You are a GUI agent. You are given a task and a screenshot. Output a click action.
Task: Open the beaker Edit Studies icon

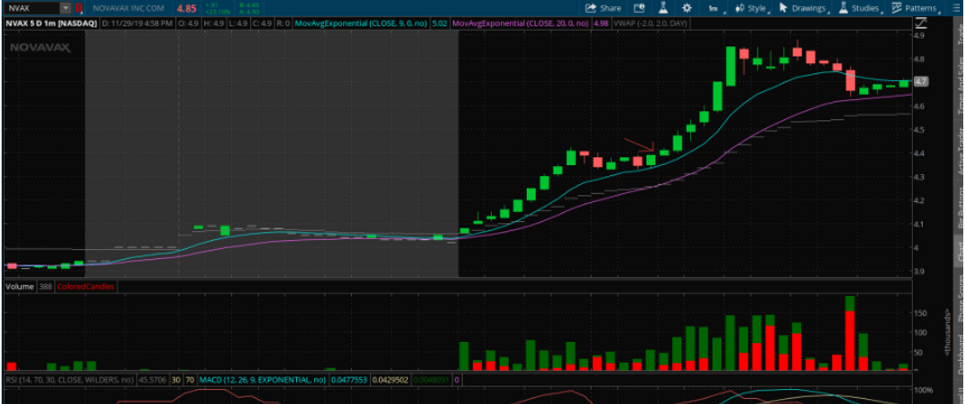(663, 7)
